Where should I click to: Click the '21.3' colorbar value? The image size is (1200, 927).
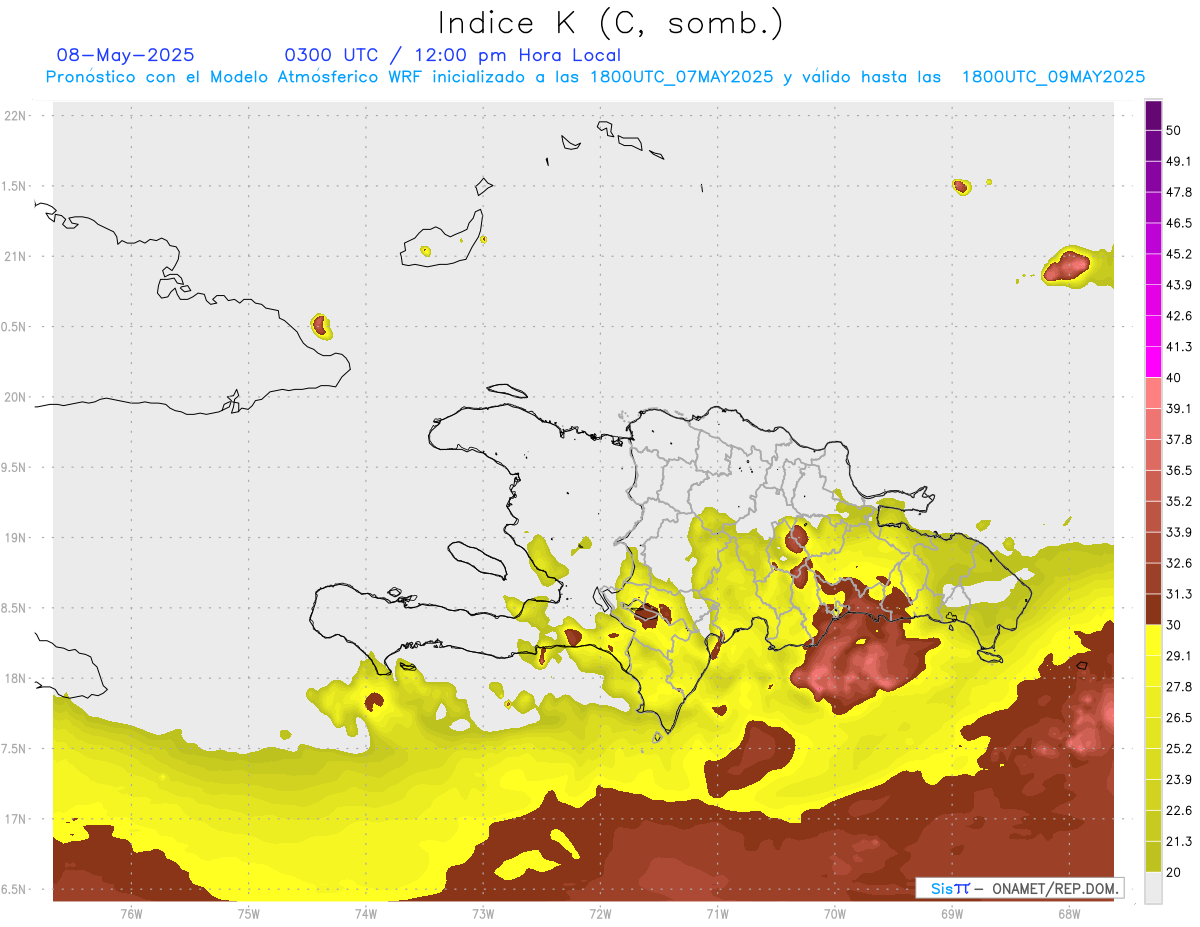tap(1179, 842)
